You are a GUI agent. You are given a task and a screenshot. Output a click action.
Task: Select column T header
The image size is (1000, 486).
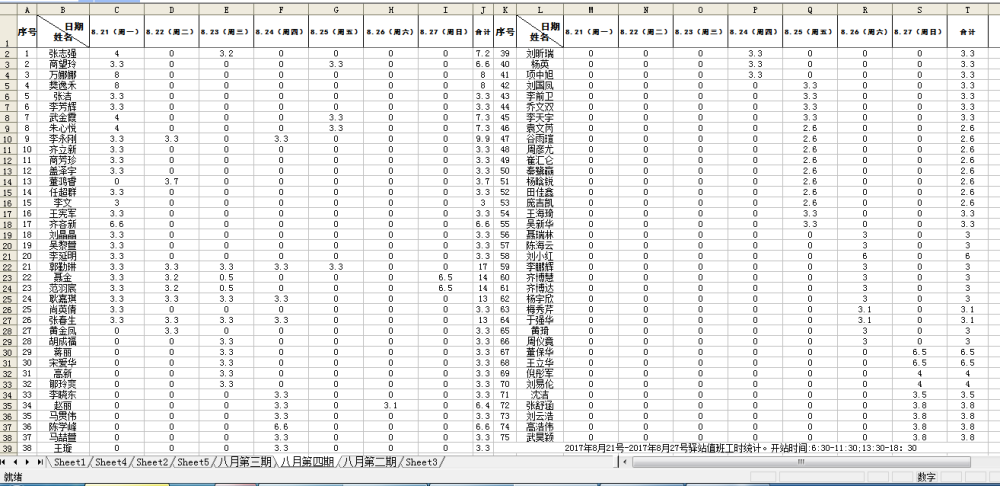tap(967, 10)
